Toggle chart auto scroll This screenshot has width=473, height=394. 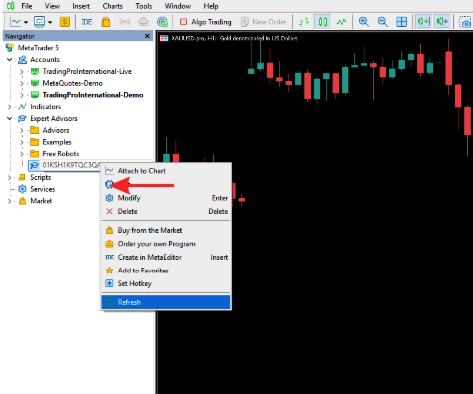(x=424, y=22)
